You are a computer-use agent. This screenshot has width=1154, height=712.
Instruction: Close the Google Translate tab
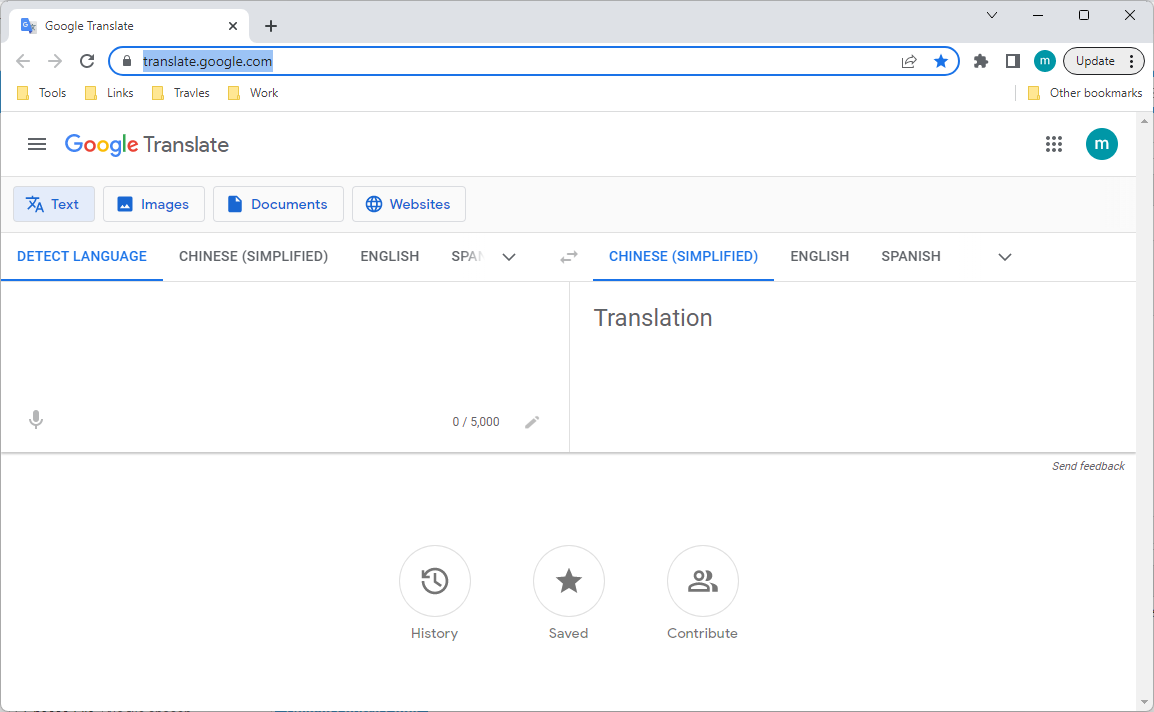pos(233,26)
